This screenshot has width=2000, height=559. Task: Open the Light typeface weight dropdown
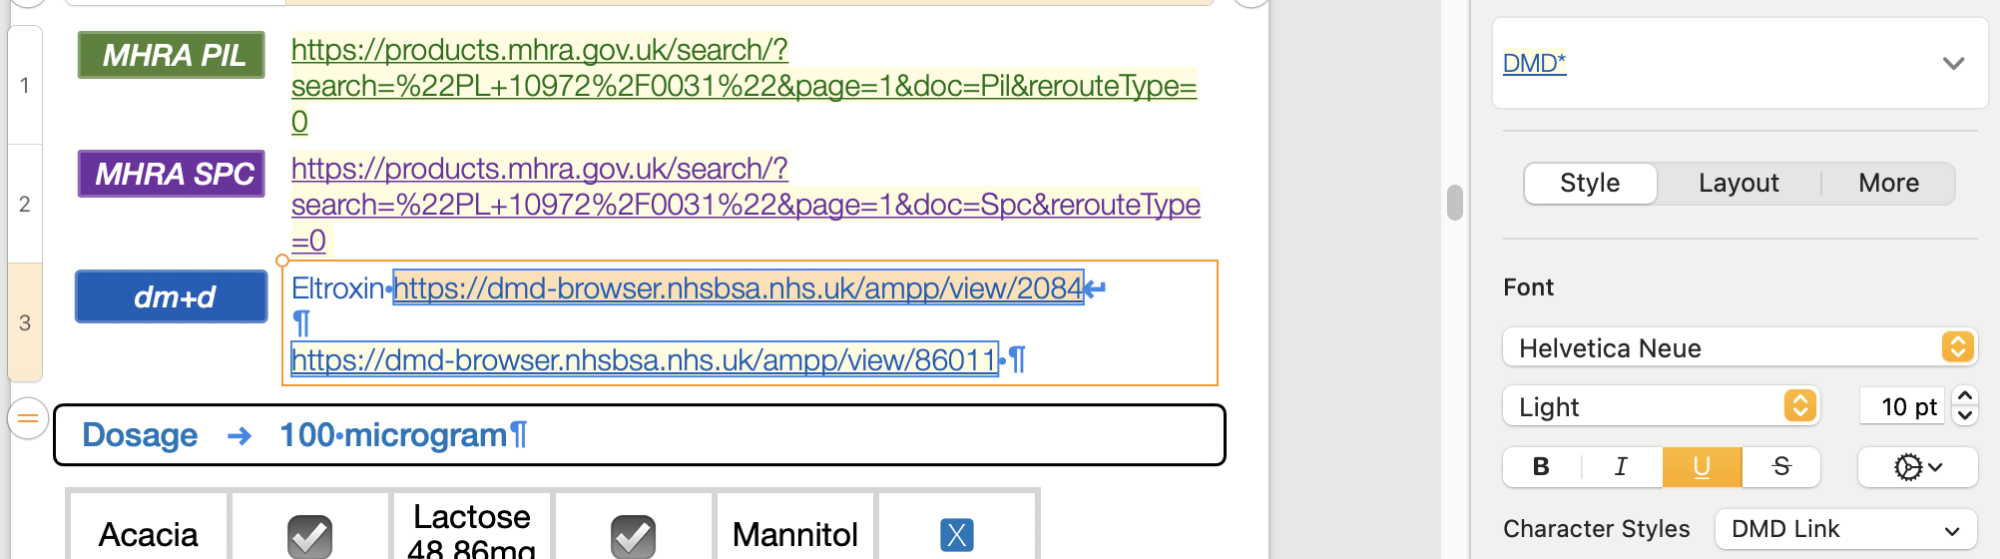(1660, 407)
